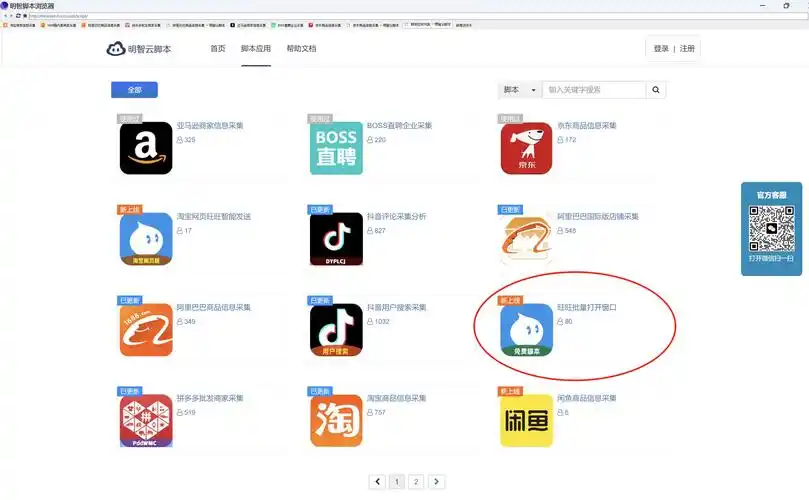Screen dimensions: 809x500
Task: Click the 抖音用户搜索采集 TikTok icon
Action: tap(336, 330)
